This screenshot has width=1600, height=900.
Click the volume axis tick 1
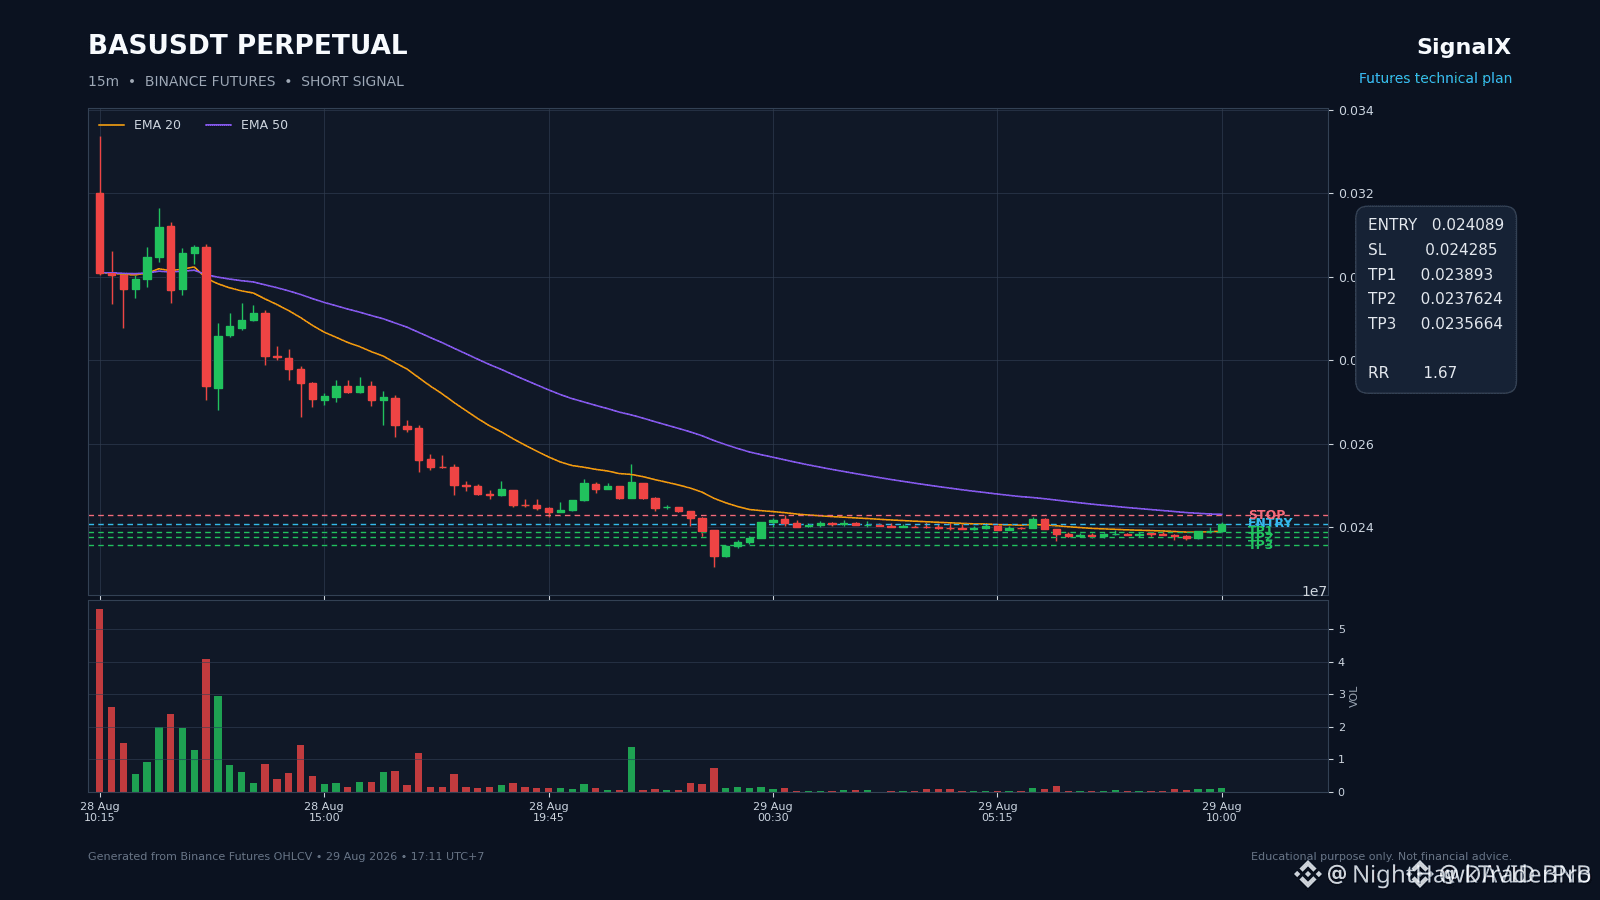[x=1342, y=760]
